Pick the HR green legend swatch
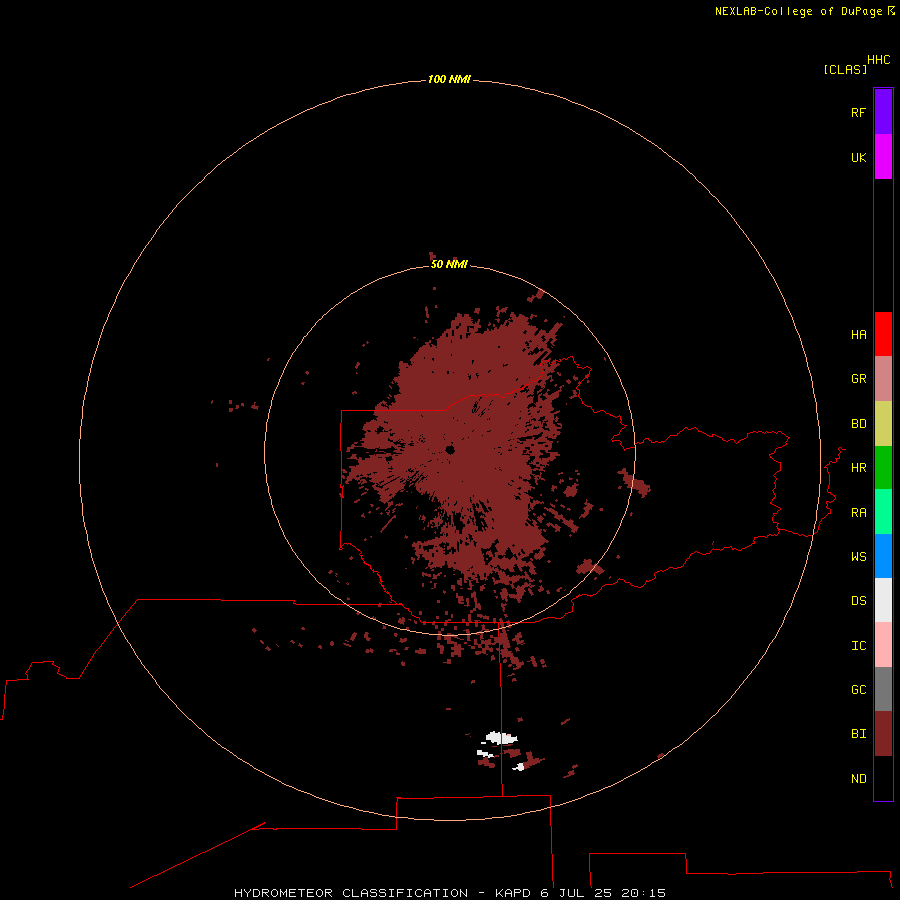This screenshot has height=900, width=900. click(x=883, y=467)
